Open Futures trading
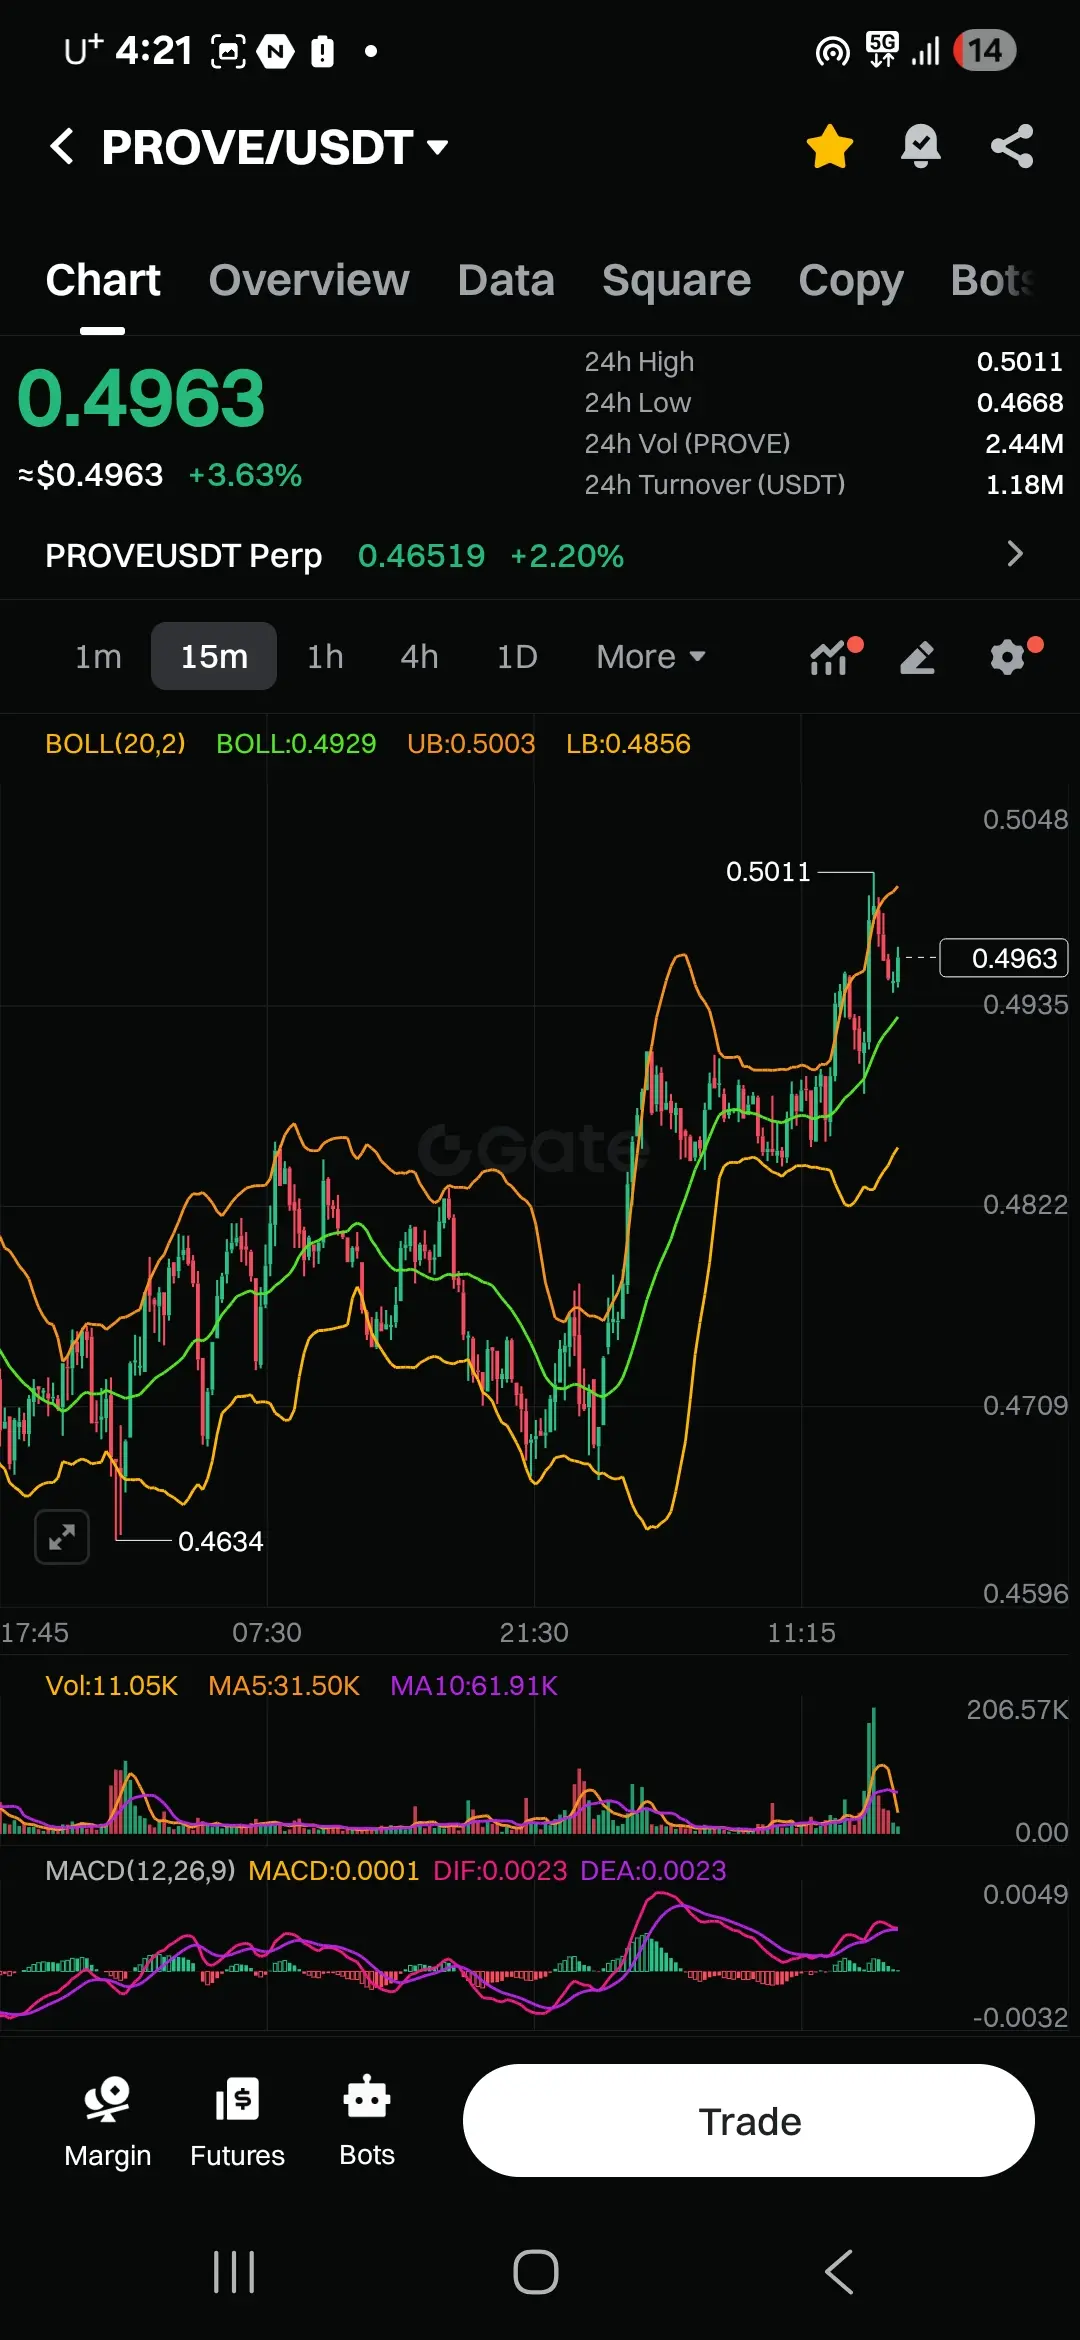This screenshot has height=2340, width=1080. click(237, 2122)
